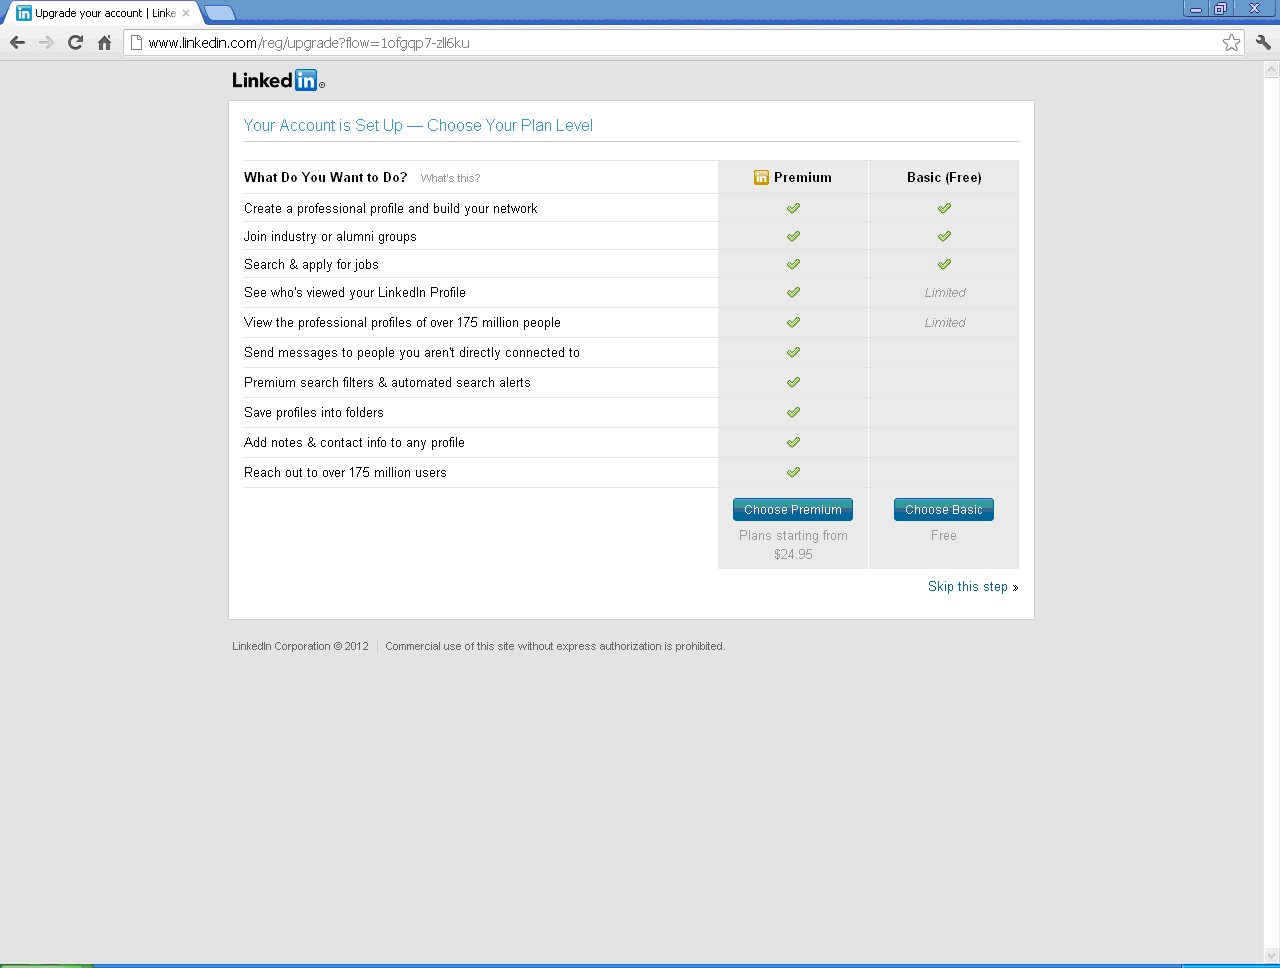This screenshot has width=1280, height=968.
Task: Click the Premium column header
Action: 793,177
